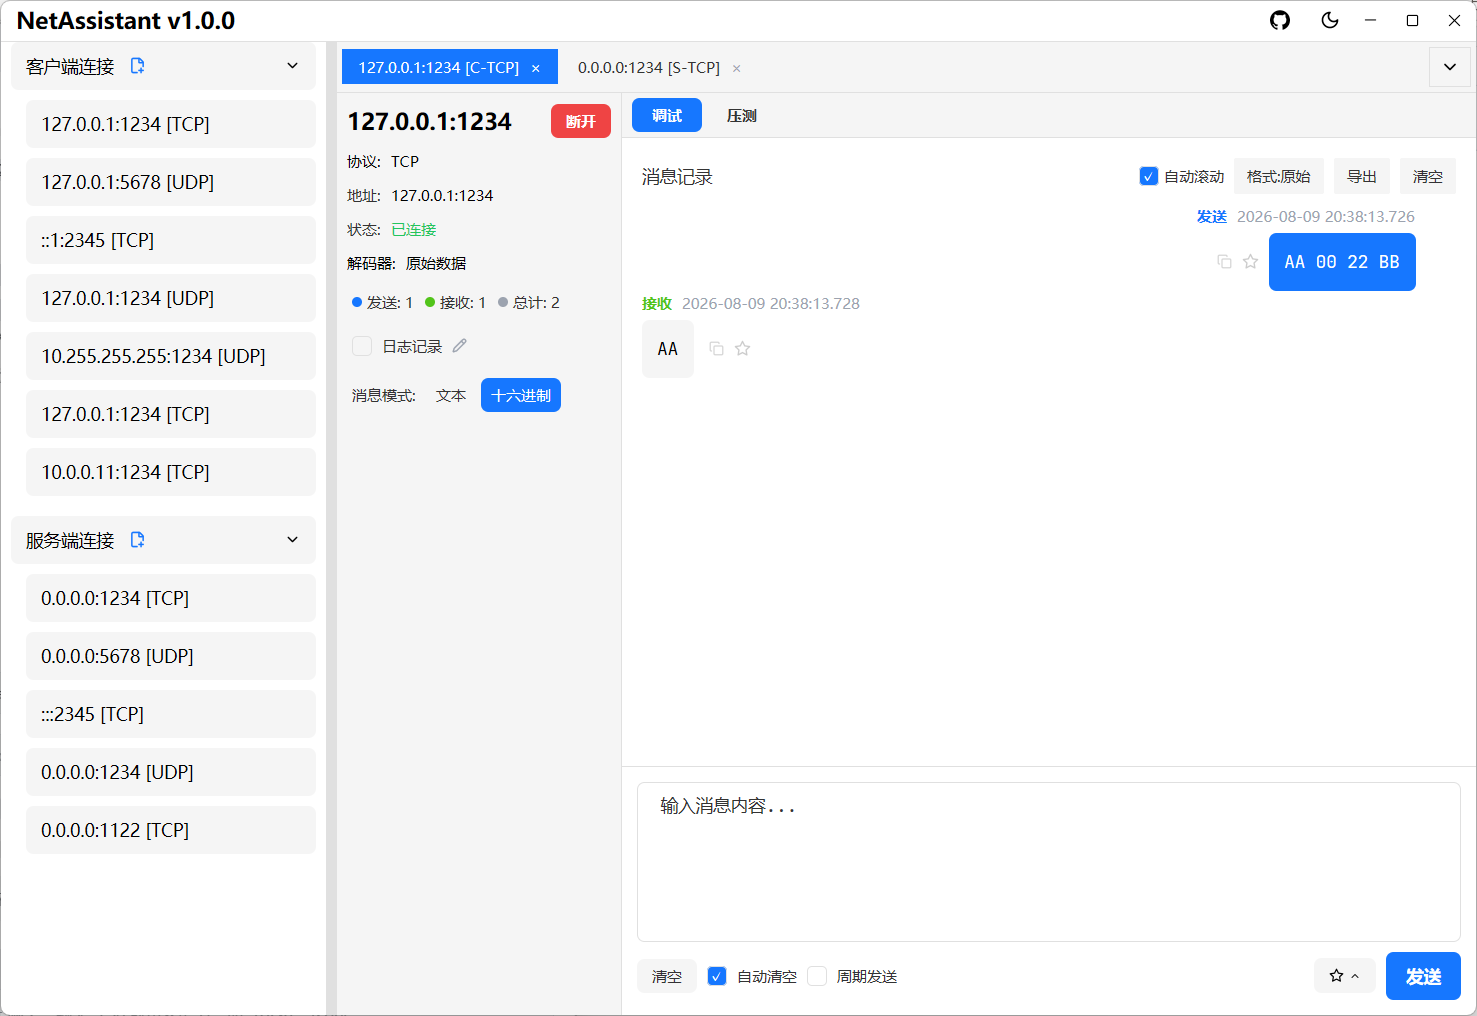Uncheck 自动清空 auto-clear checkbox
Screen dimensions: 1477x1016
pos(717,976)
